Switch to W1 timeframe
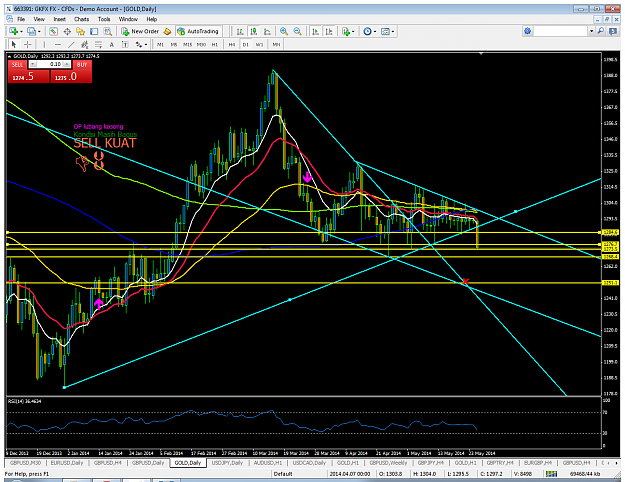The width and height of the screenshot is (625, 482). (x=259, y=44)
